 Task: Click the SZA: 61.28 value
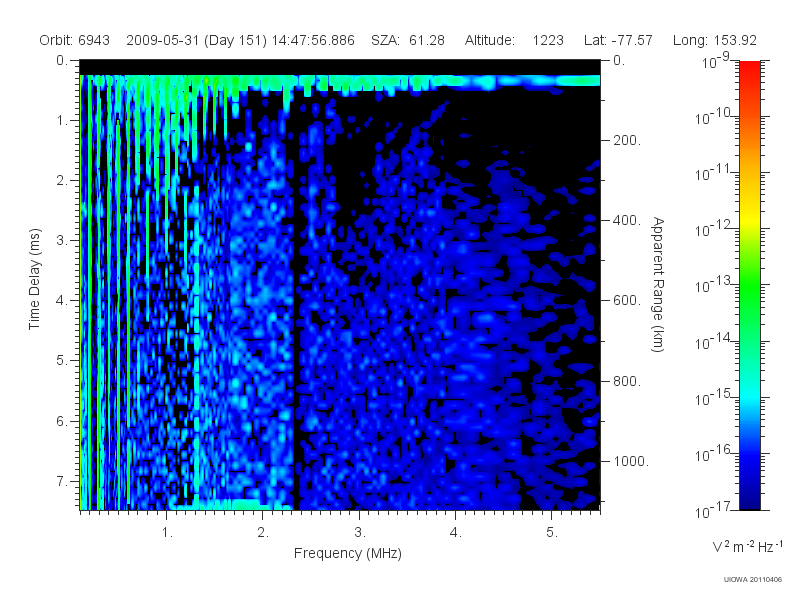[408, 40]
